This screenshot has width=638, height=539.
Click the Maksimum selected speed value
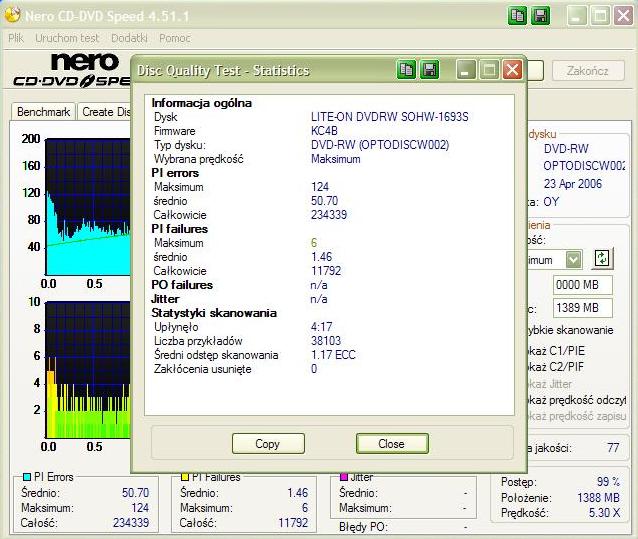335,159
